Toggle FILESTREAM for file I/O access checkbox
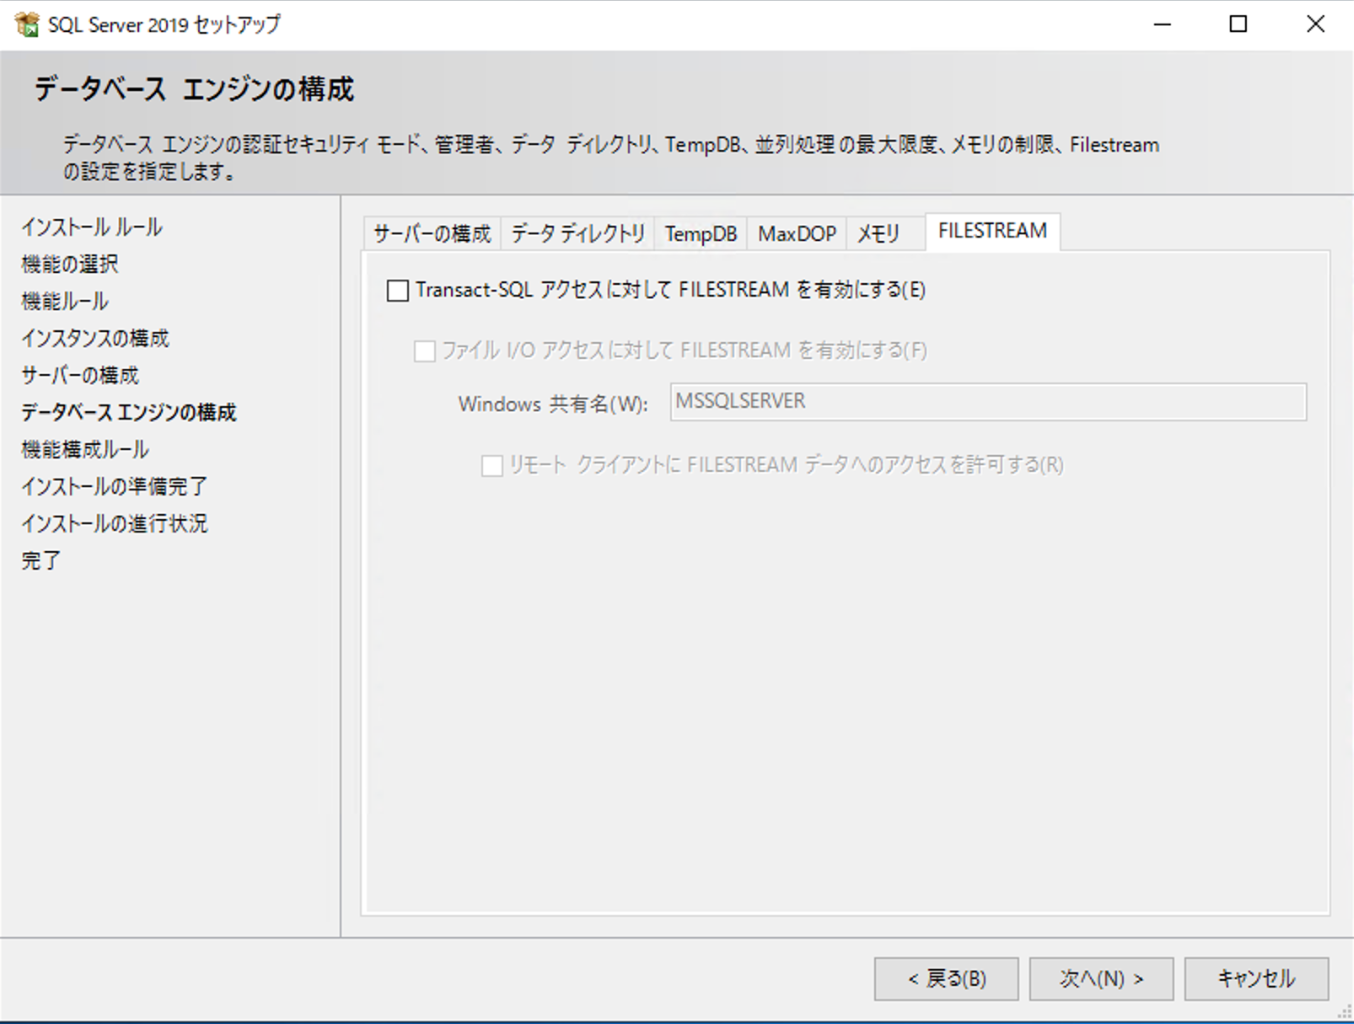This screenshot has width=1354, height=1024. [425, 351]
